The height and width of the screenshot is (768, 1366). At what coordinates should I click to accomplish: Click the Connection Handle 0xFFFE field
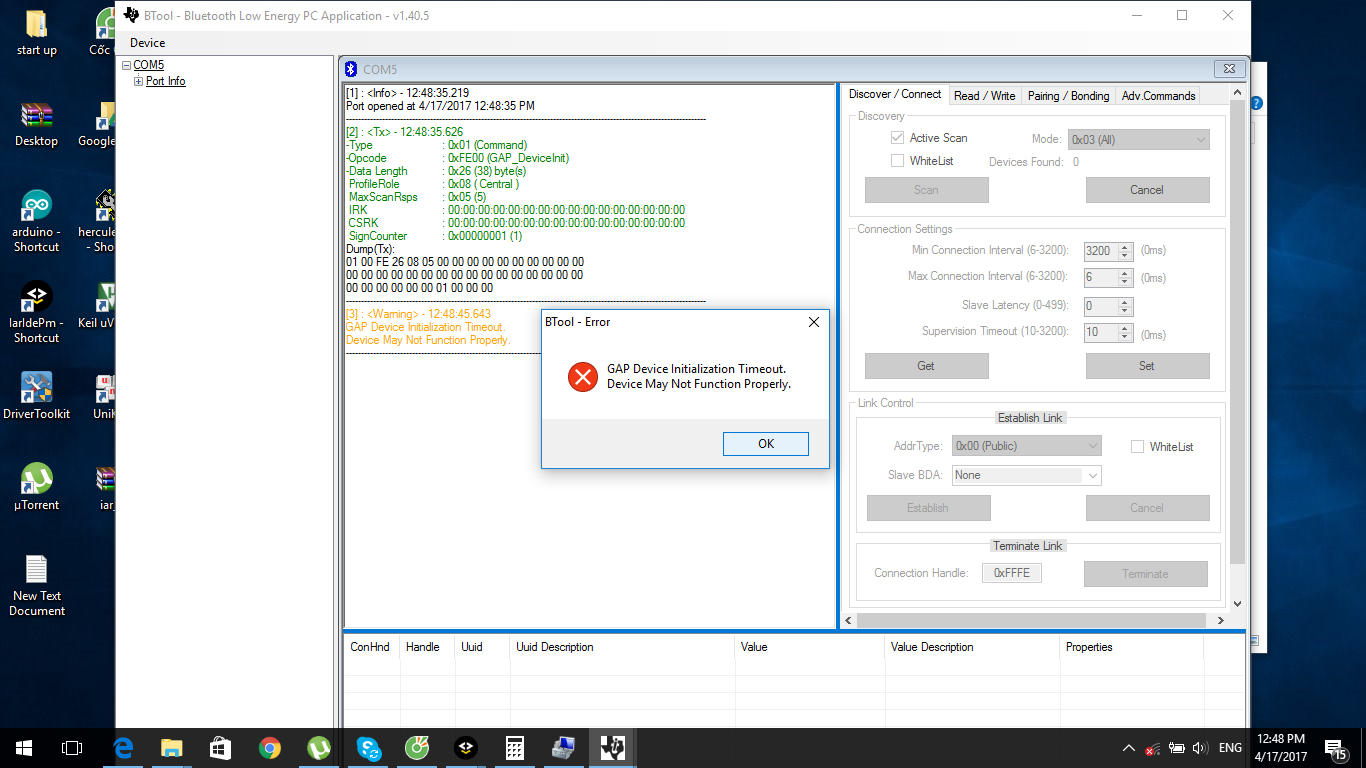click(x=1012, y=573)
